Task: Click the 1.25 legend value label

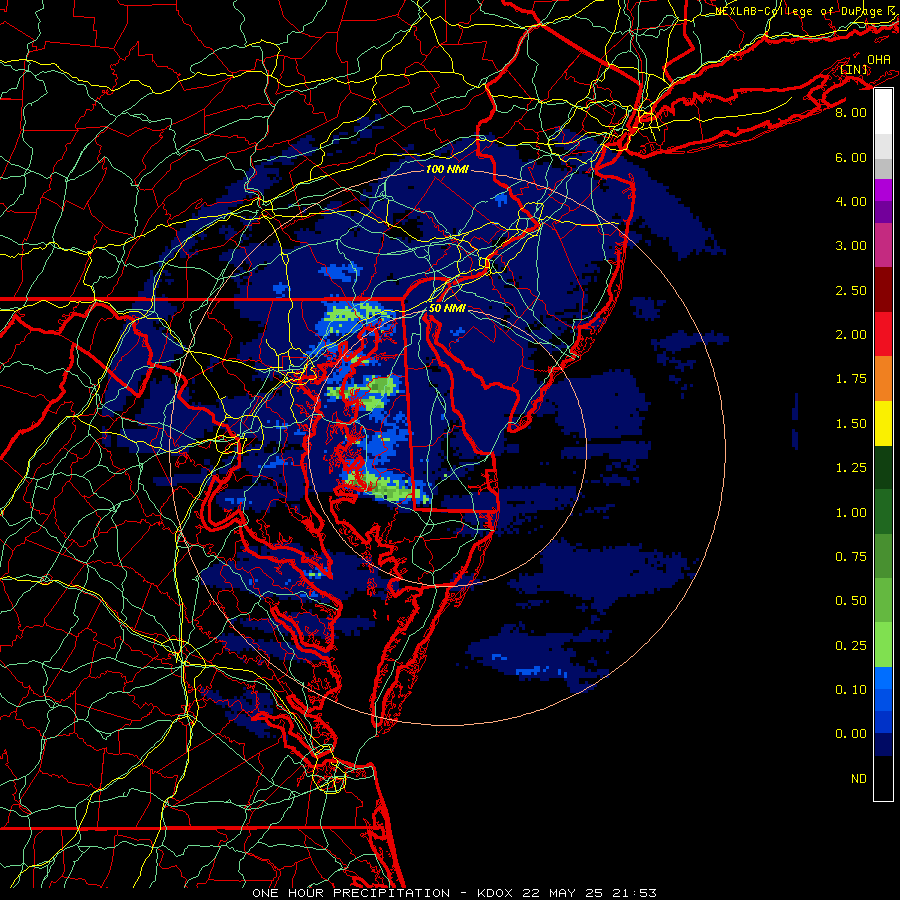Action: pos(851,468)
